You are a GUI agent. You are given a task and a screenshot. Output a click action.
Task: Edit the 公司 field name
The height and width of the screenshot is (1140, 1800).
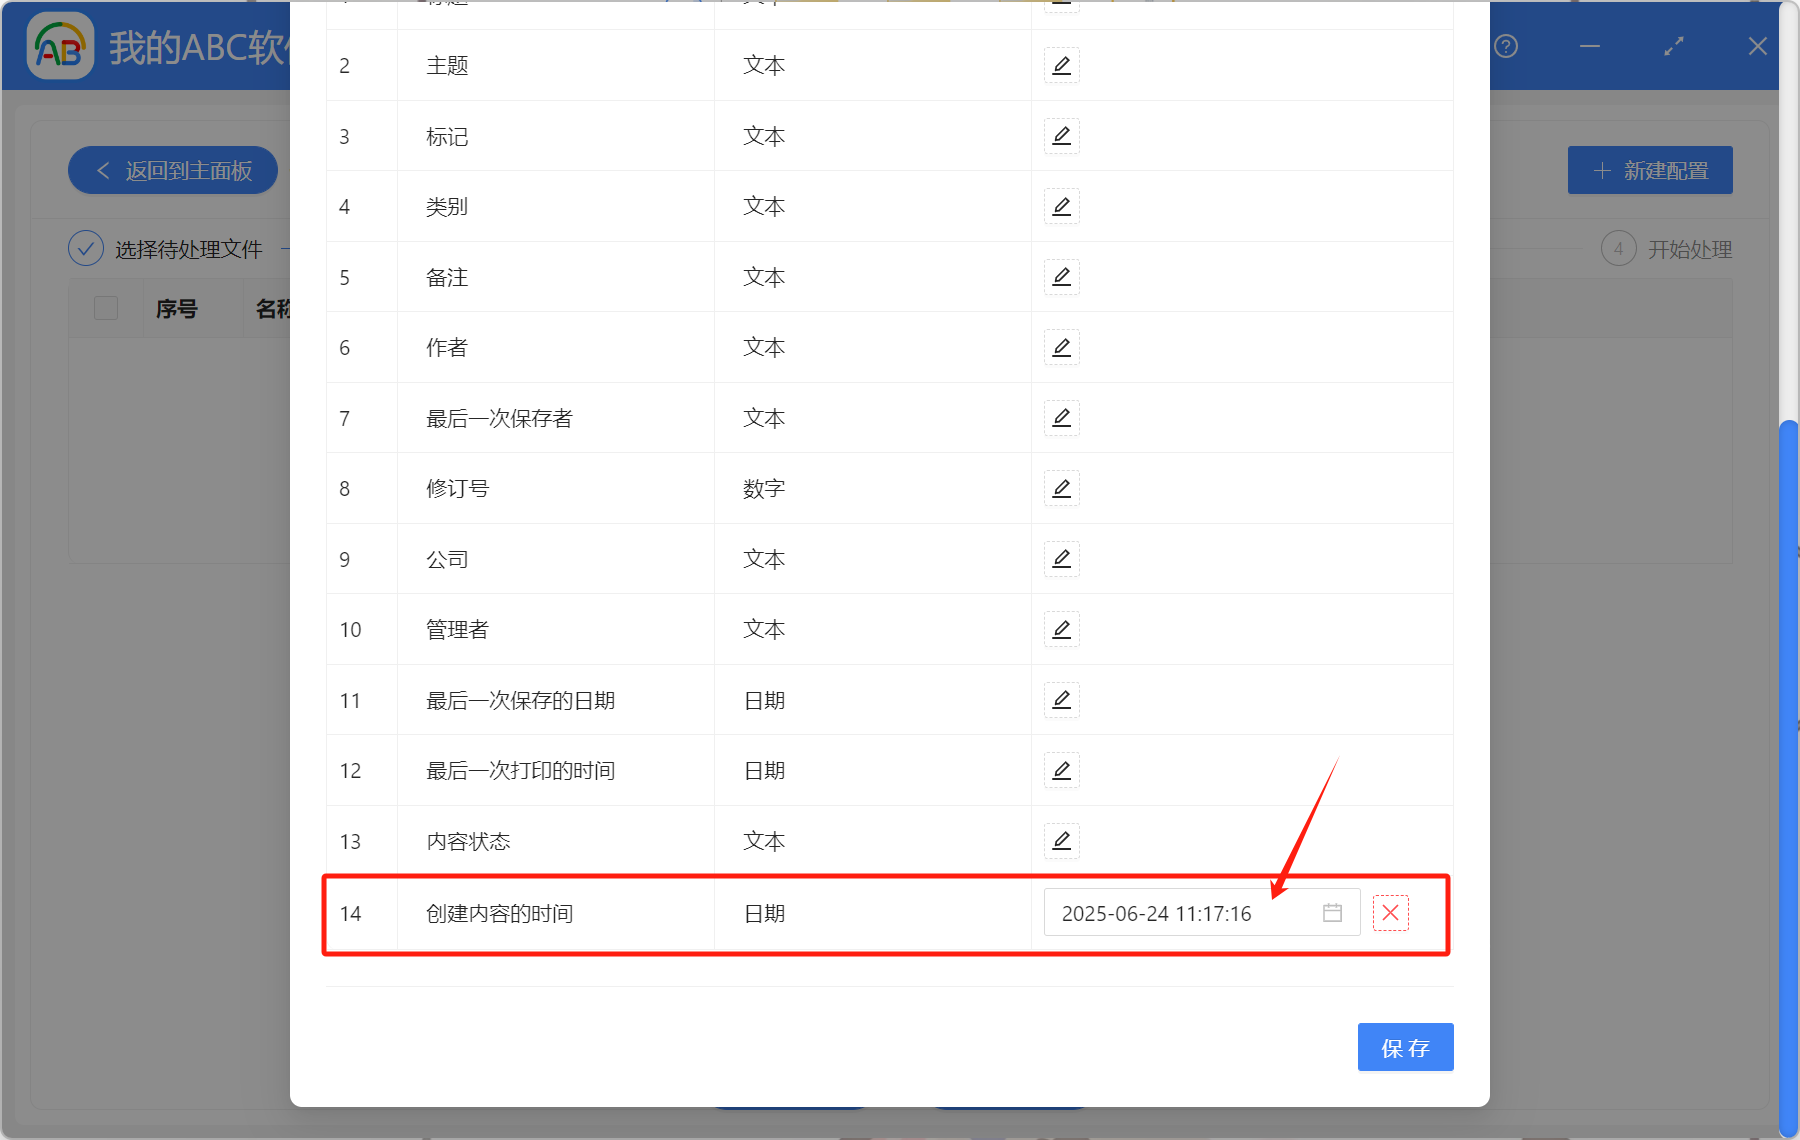[1061, 559]
